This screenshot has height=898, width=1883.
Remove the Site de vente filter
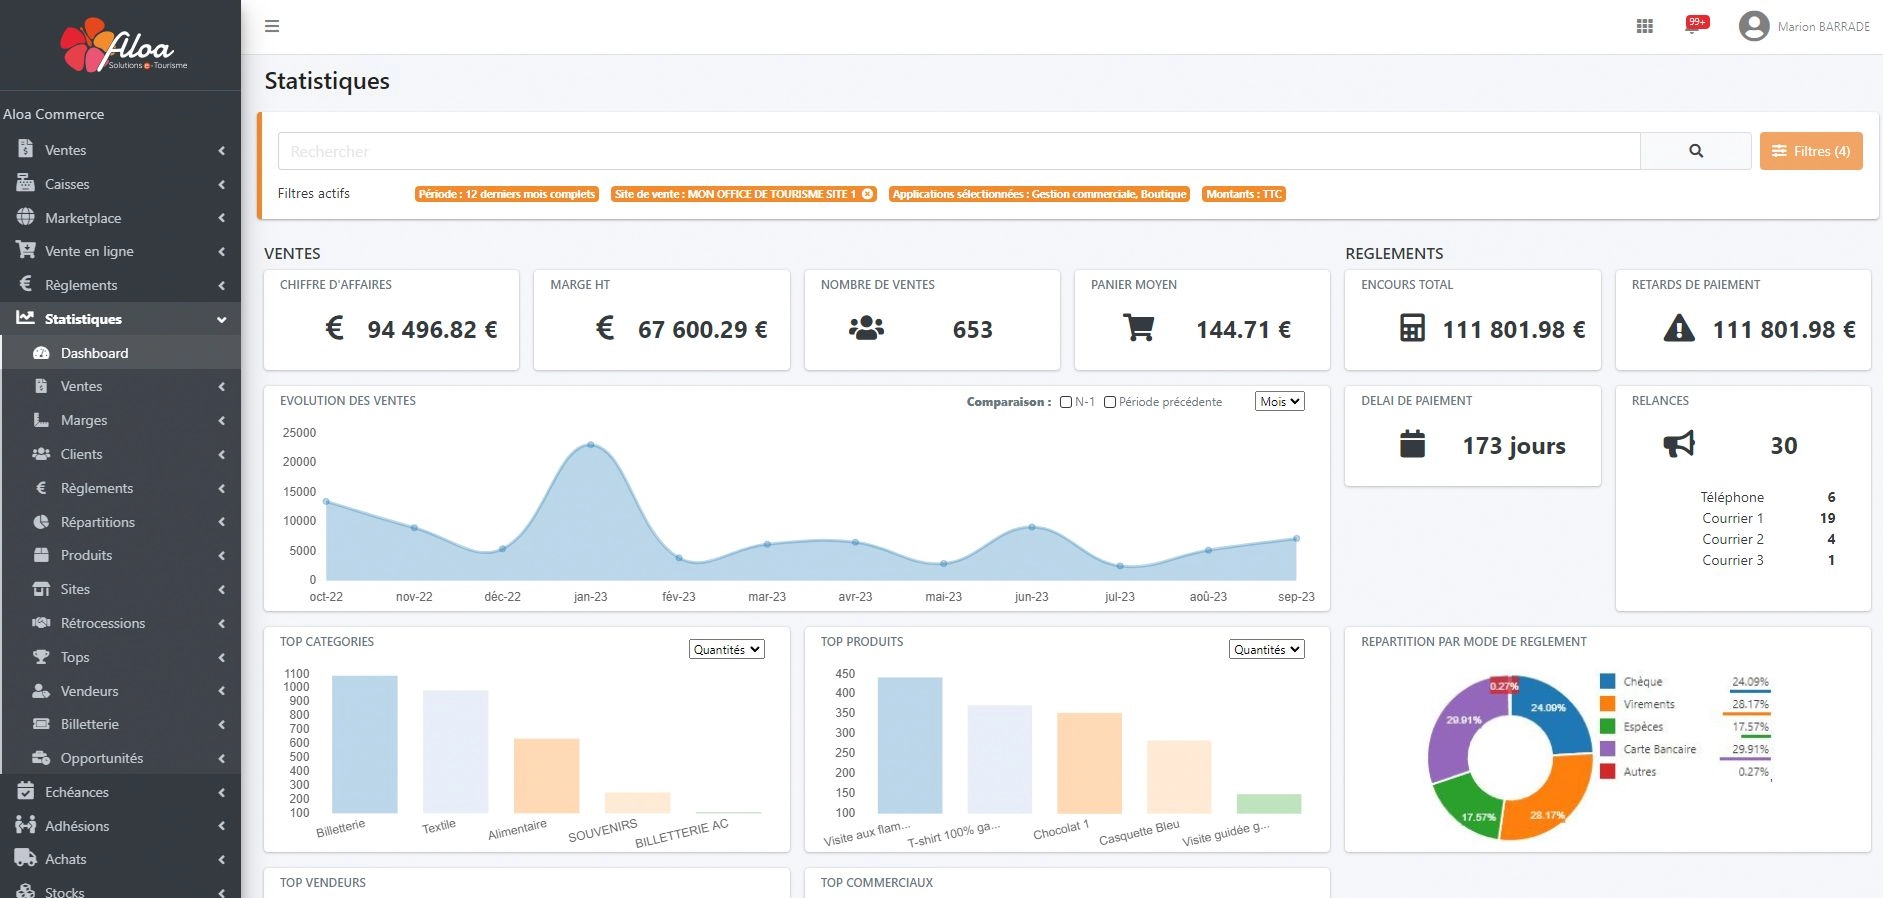(x=867, y=194)
